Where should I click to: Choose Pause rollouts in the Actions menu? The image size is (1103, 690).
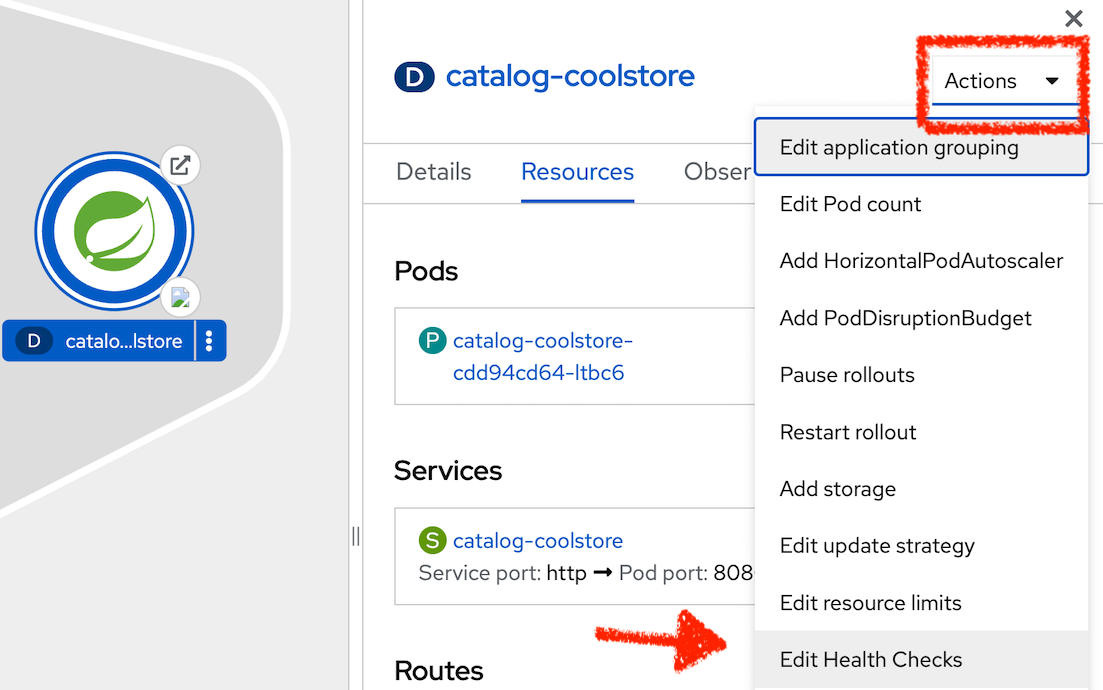pos(847,375)
